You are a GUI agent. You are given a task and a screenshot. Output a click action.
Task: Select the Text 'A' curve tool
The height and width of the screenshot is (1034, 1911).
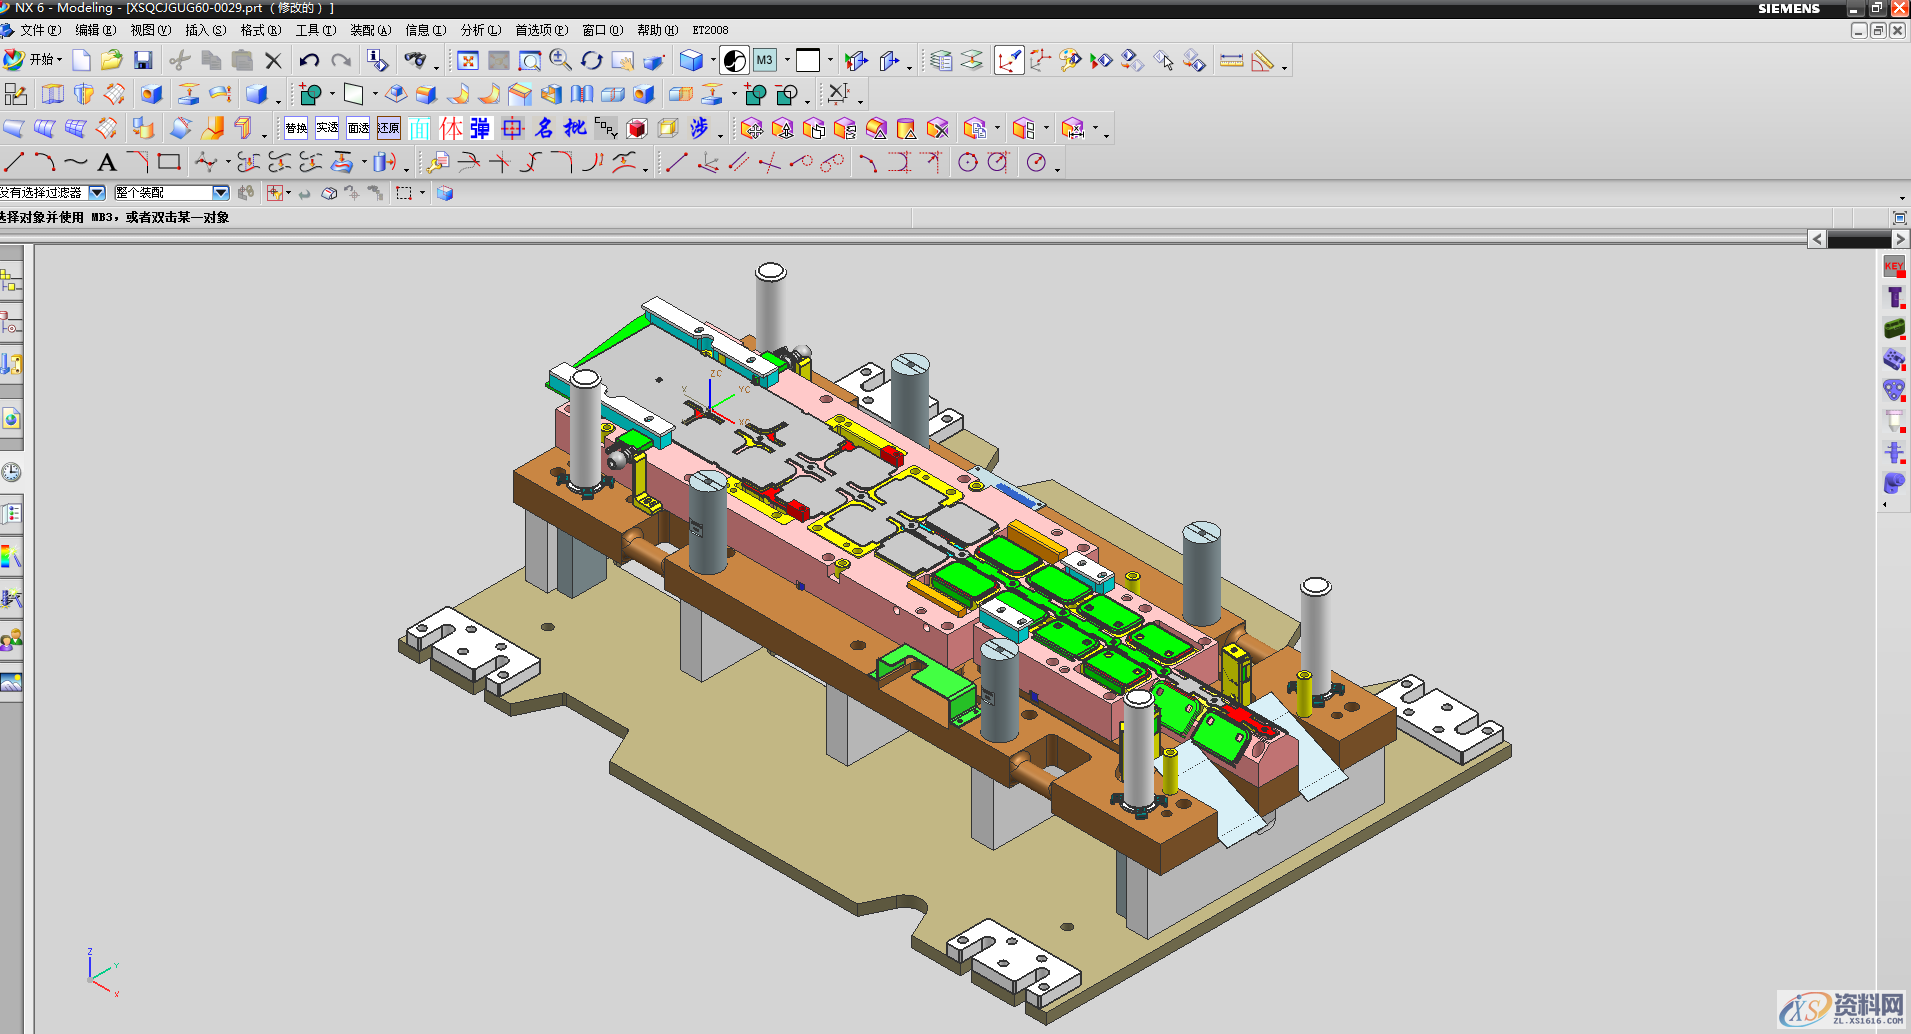point(107,162)
